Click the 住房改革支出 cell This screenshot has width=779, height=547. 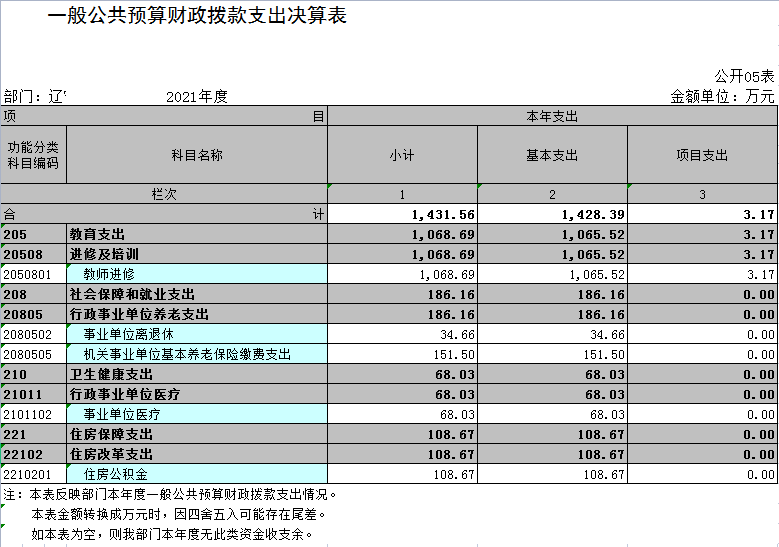(x=197, y=454)
